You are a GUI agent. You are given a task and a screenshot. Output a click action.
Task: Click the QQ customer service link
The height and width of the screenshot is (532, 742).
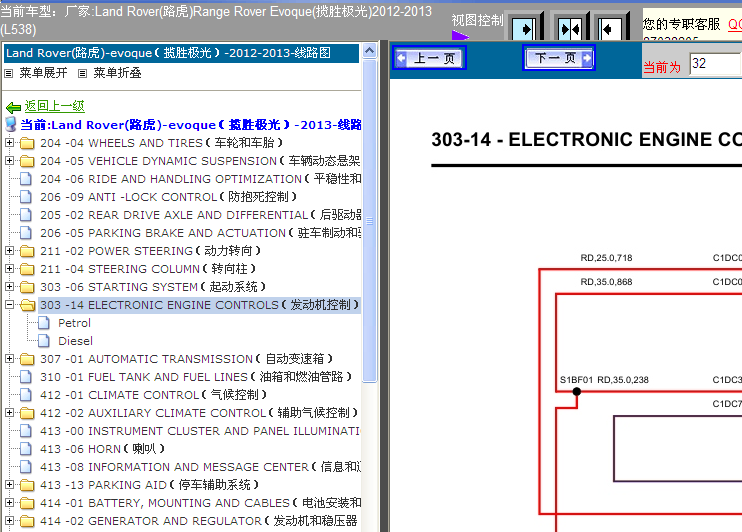(734, 24)
